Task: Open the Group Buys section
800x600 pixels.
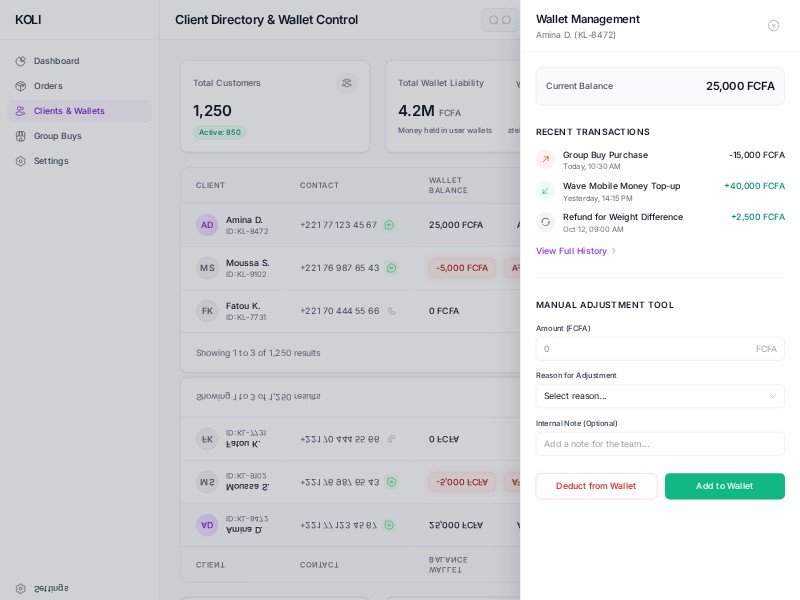Action: point(57,136)
